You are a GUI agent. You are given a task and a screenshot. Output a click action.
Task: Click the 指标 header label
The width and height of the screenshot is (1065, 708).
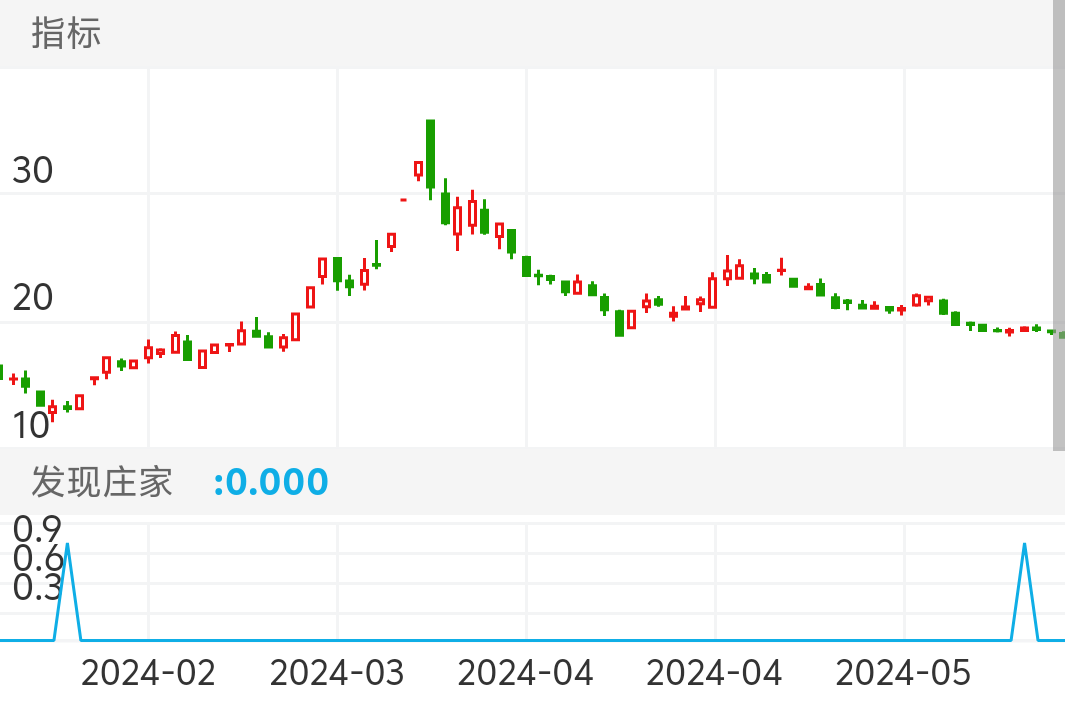pyautogui.click(x=66, y=33)
